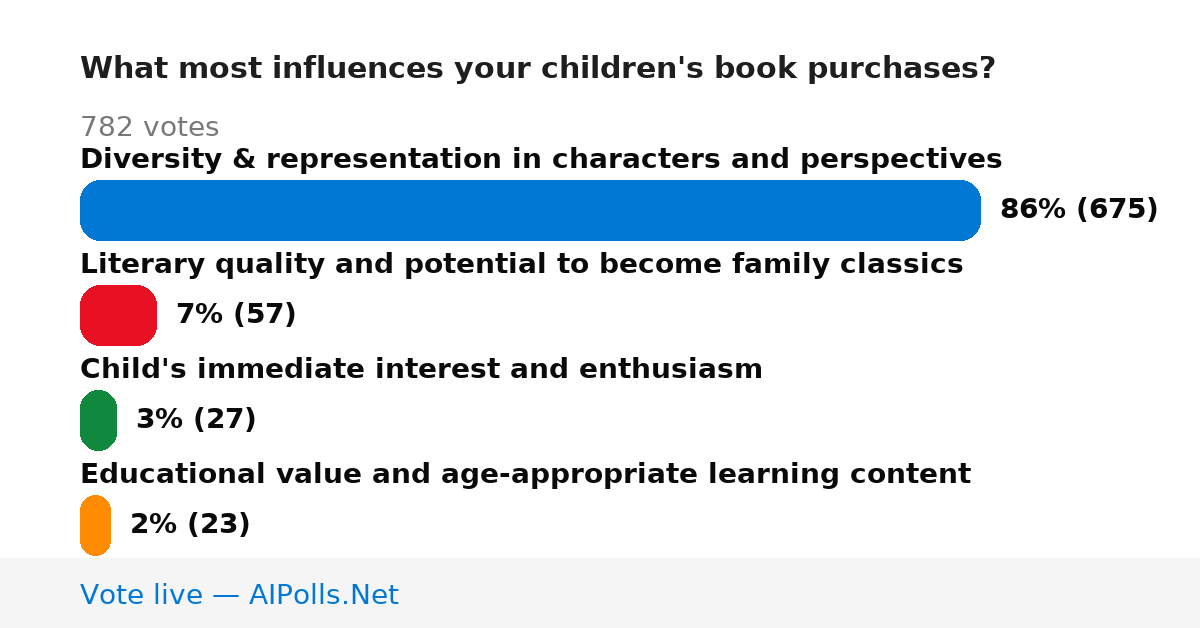
Task: Open the Vote live — AIPolls.Net link
Action: point(239,595)
